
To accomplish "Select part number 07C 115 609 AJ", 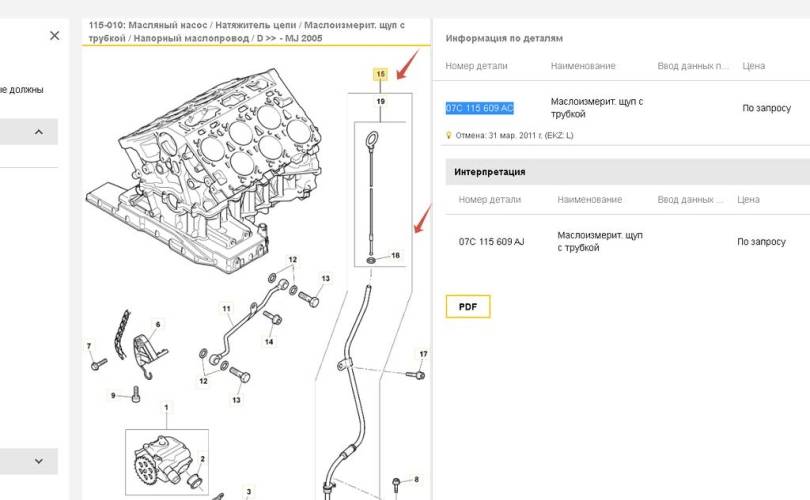I will point(491,242).
